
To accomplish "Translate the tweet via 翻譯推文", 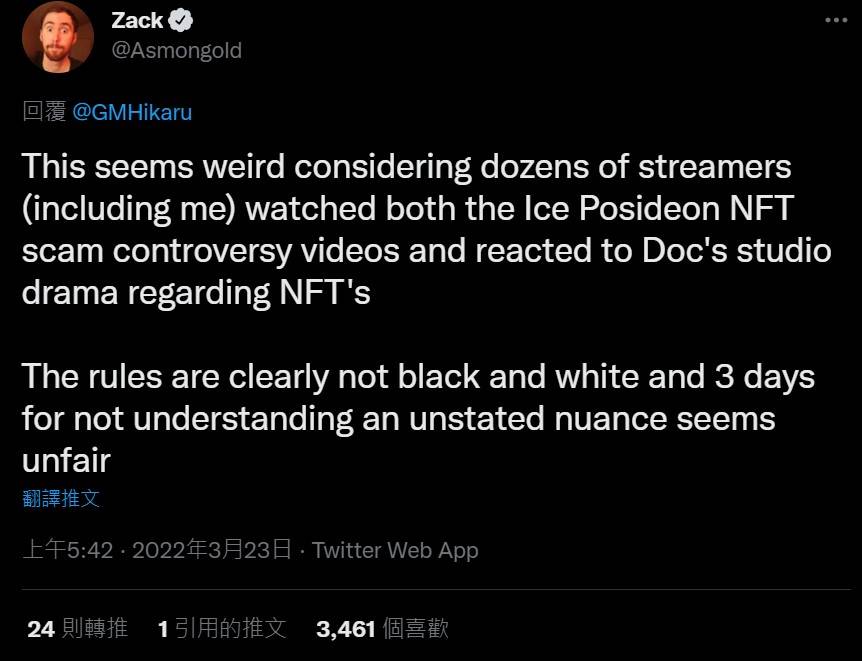I will (60, 498).
